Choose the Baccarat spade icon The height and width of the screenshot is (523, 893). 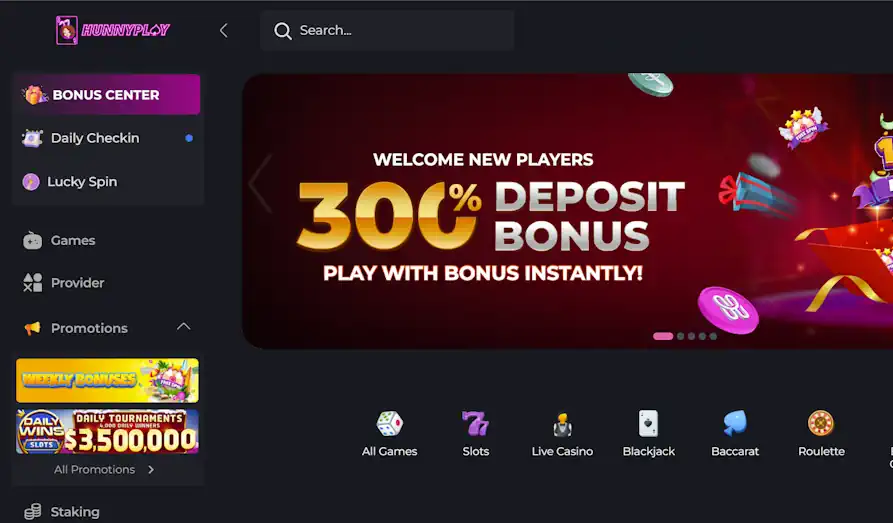(x=735, y=423)
